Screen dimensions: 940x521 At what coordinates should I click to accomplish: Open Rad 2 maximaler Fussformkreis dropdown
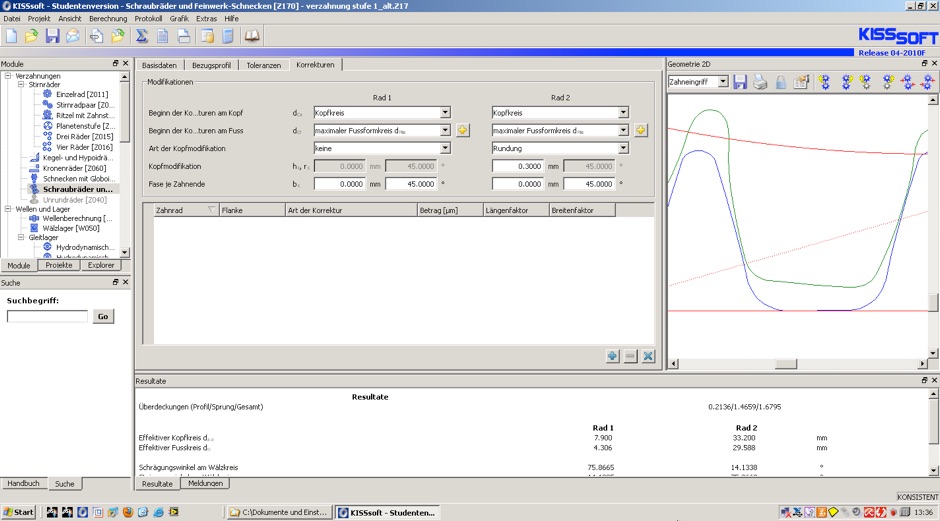[623, 130]
